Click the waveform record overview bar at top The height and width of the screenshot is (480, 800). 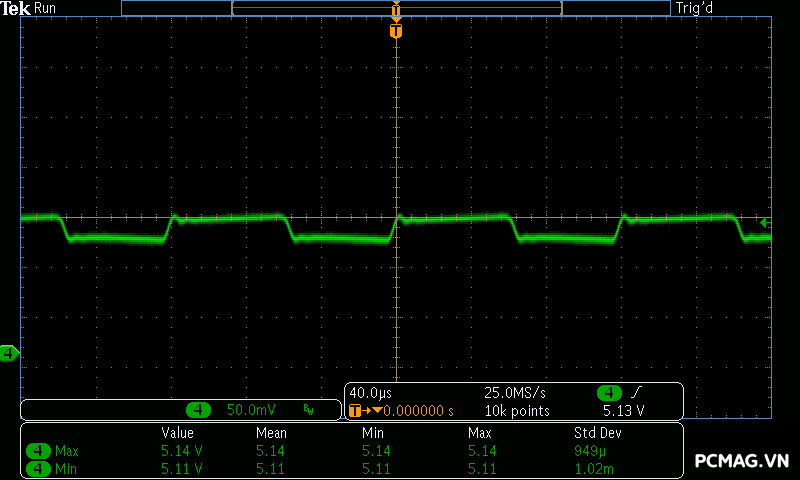tap(396, 8)
